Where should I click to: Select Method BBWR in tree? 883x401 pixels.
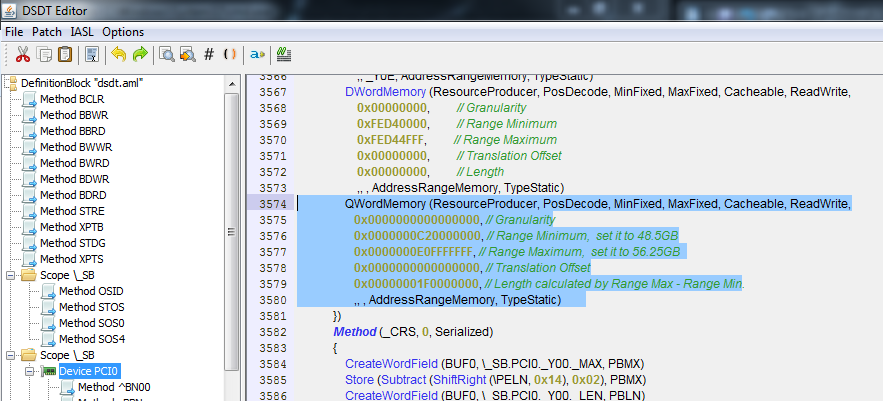(x=74, y=115)
